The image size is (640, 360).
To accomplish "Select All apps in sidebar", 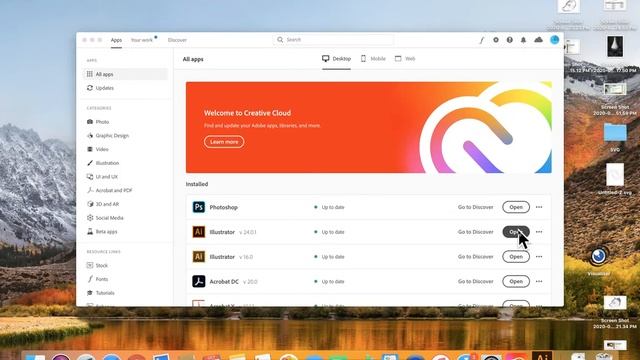I will pos(125,74).
